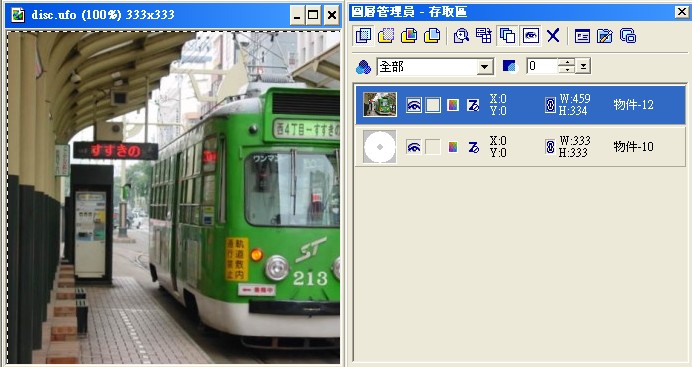Click the folder-with-pencil edit icon
The height and width of the screenshot is (367, 692).
coord(605,36)
